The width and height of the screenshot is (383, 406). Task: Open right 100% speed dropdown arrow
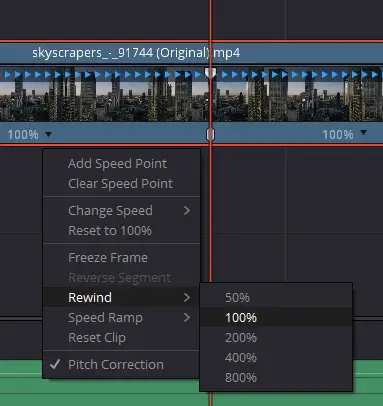coord(364,133)
